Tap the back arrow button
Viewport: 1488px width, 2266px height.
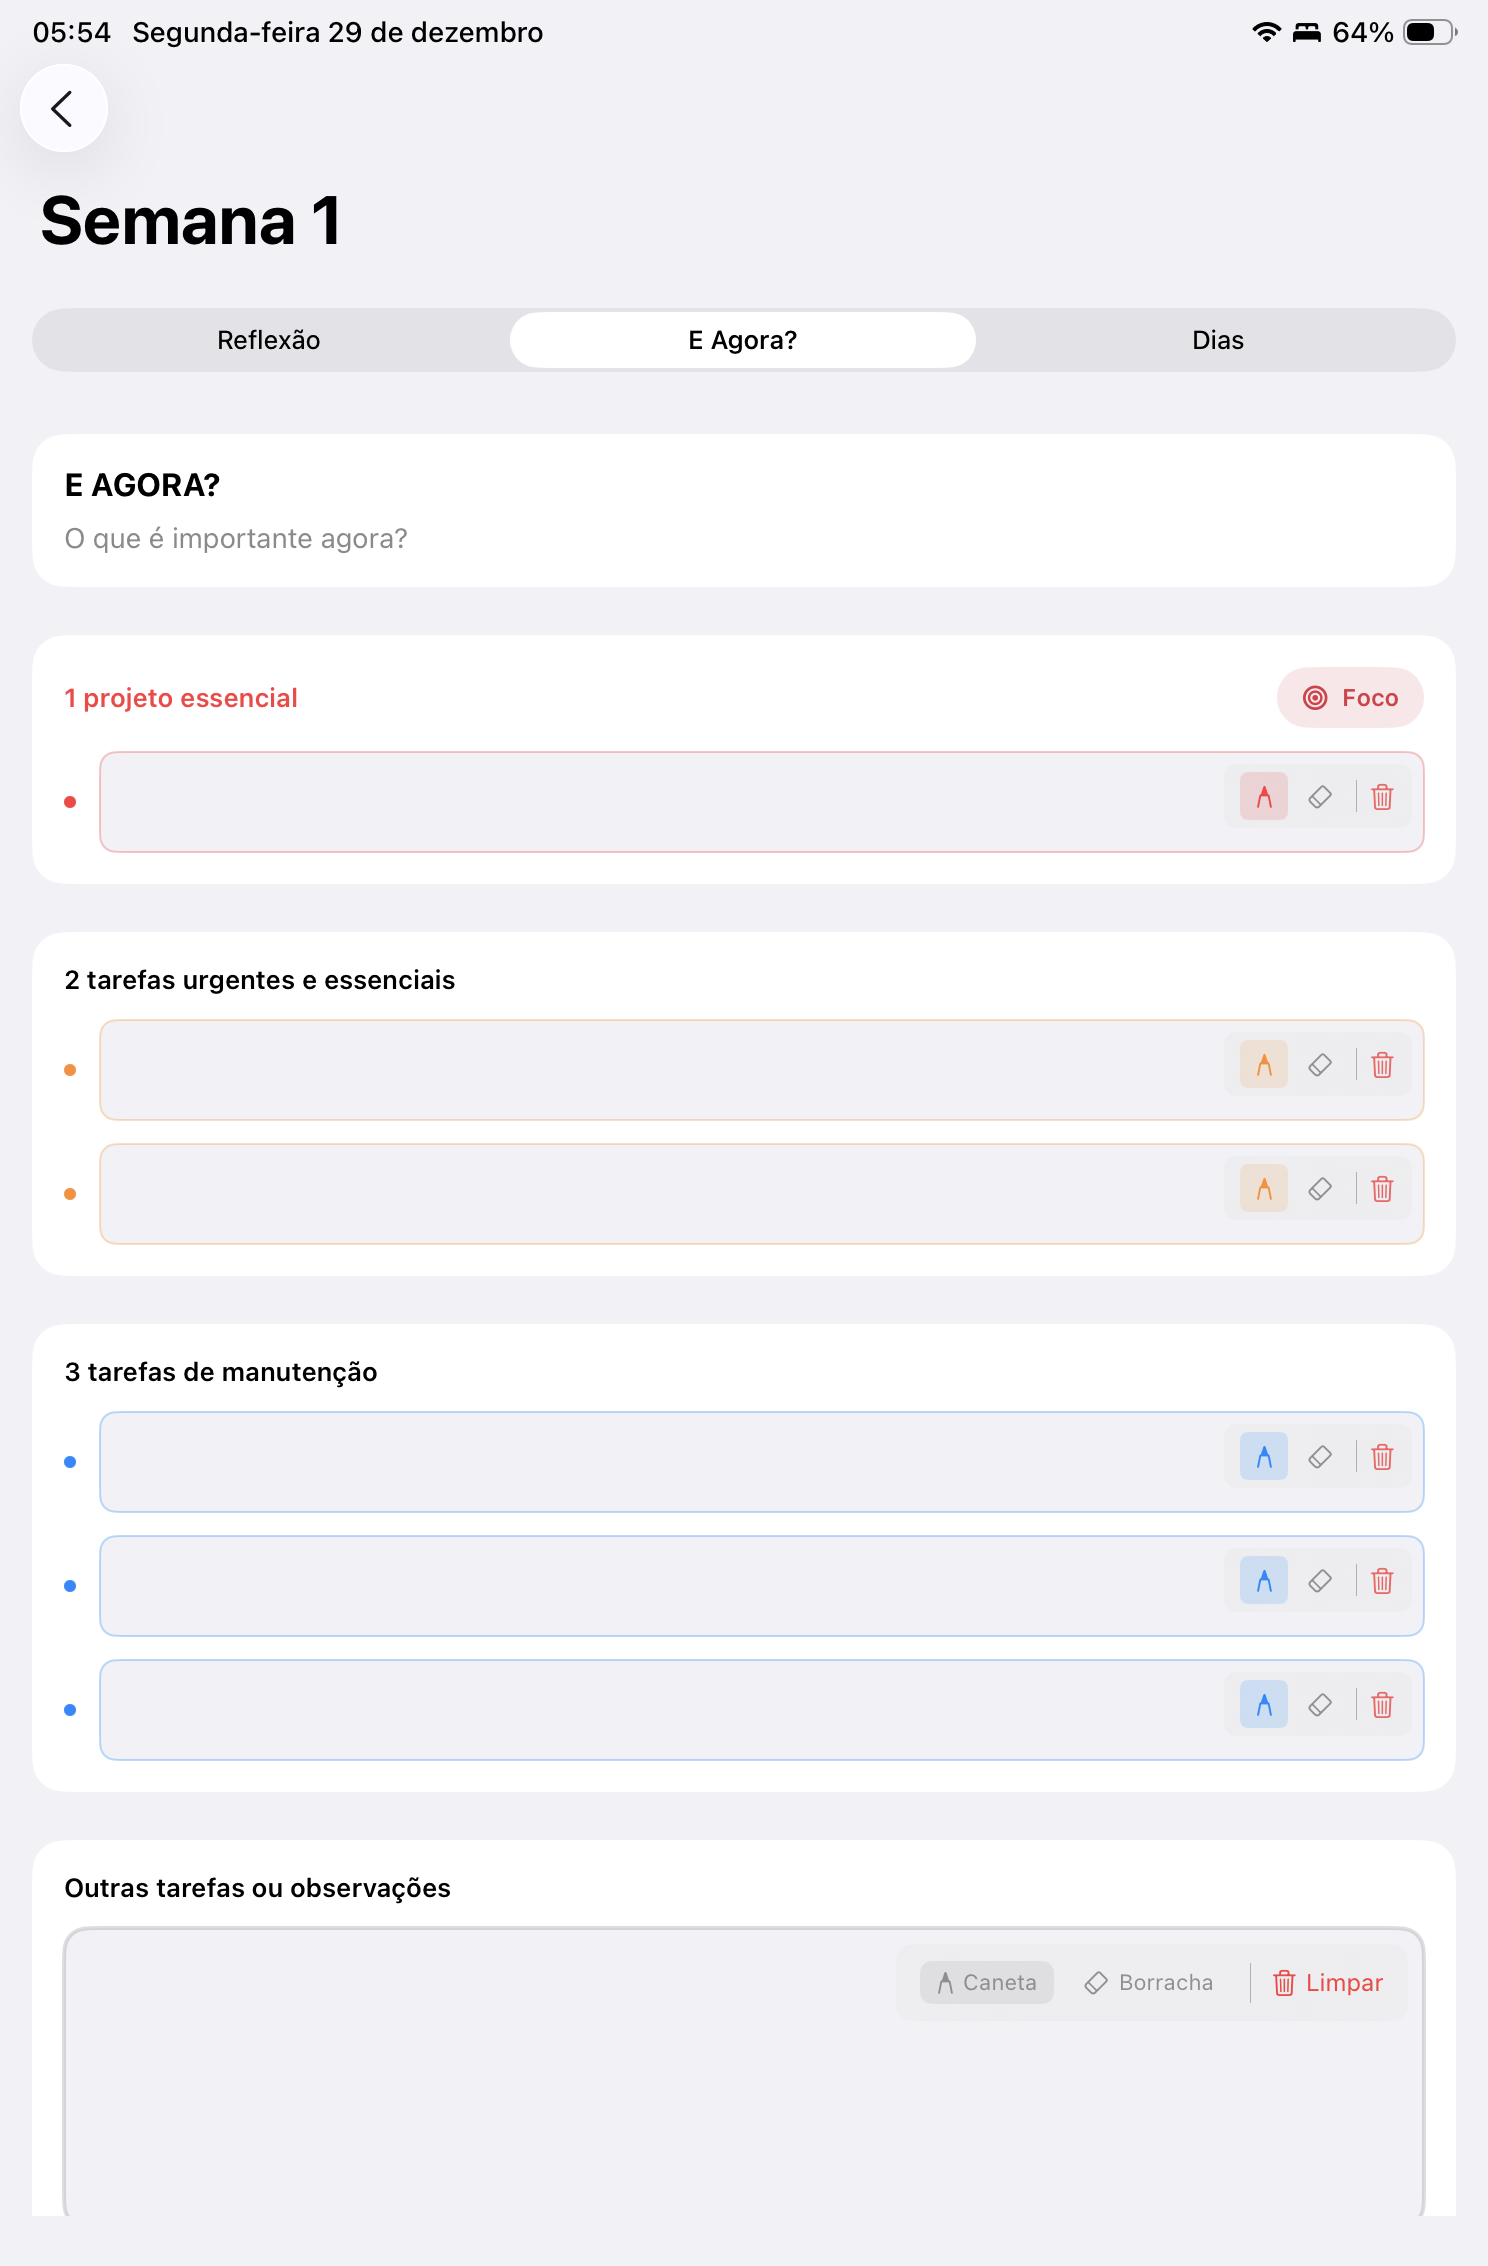63,108
